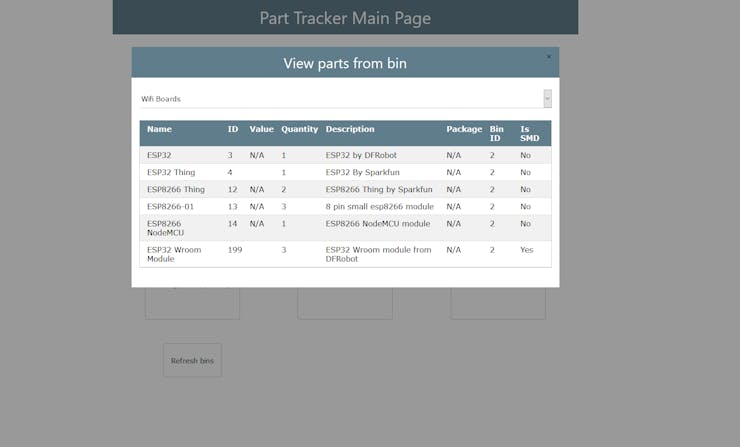
Task: Close the View parts from bin dialog
Action: coord(548,57)
